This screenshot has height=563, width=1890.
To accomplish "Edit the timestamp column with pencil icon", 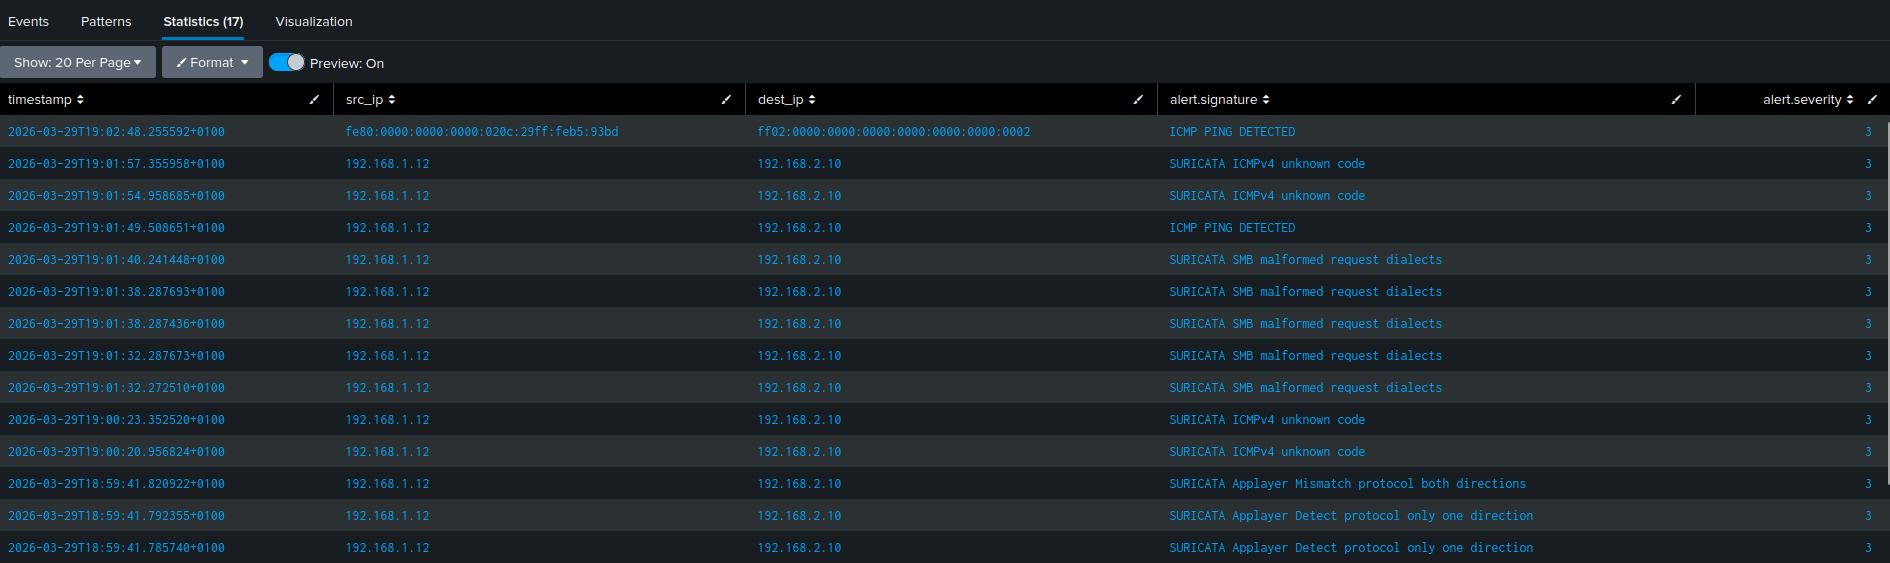I will (314, 99).
